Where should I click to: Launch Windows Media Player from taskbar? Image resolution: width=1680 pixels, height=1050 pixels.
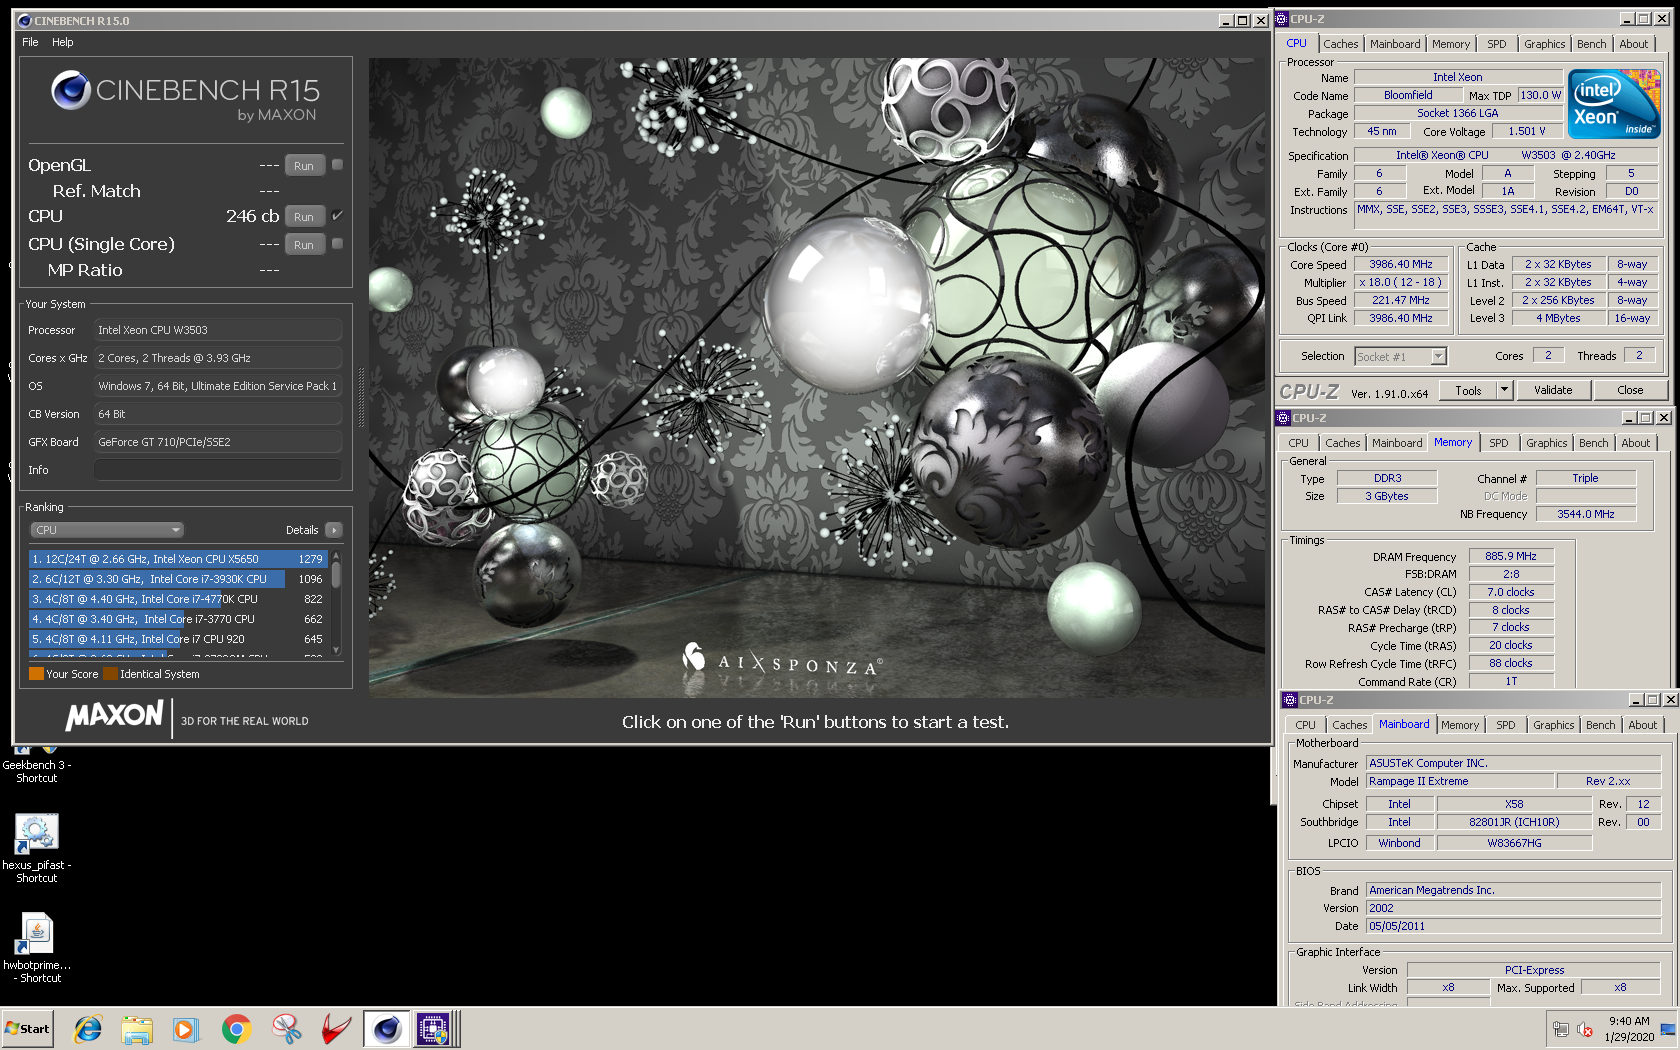186,1029
